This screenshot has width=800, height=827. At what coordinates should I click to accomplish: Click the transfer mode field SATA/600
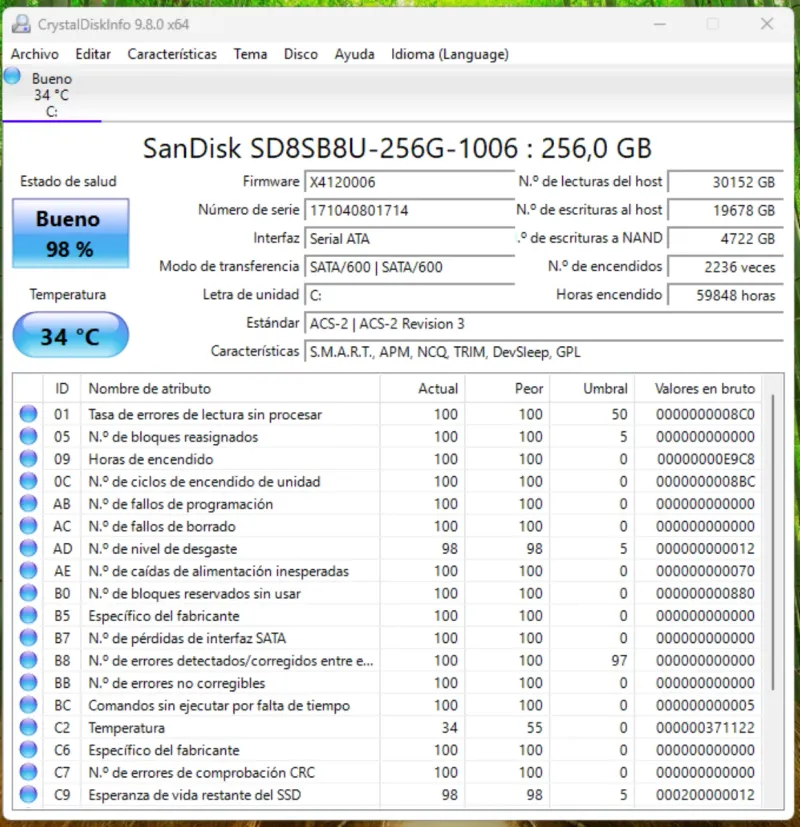pyautogui.click(x=409, y=267)
